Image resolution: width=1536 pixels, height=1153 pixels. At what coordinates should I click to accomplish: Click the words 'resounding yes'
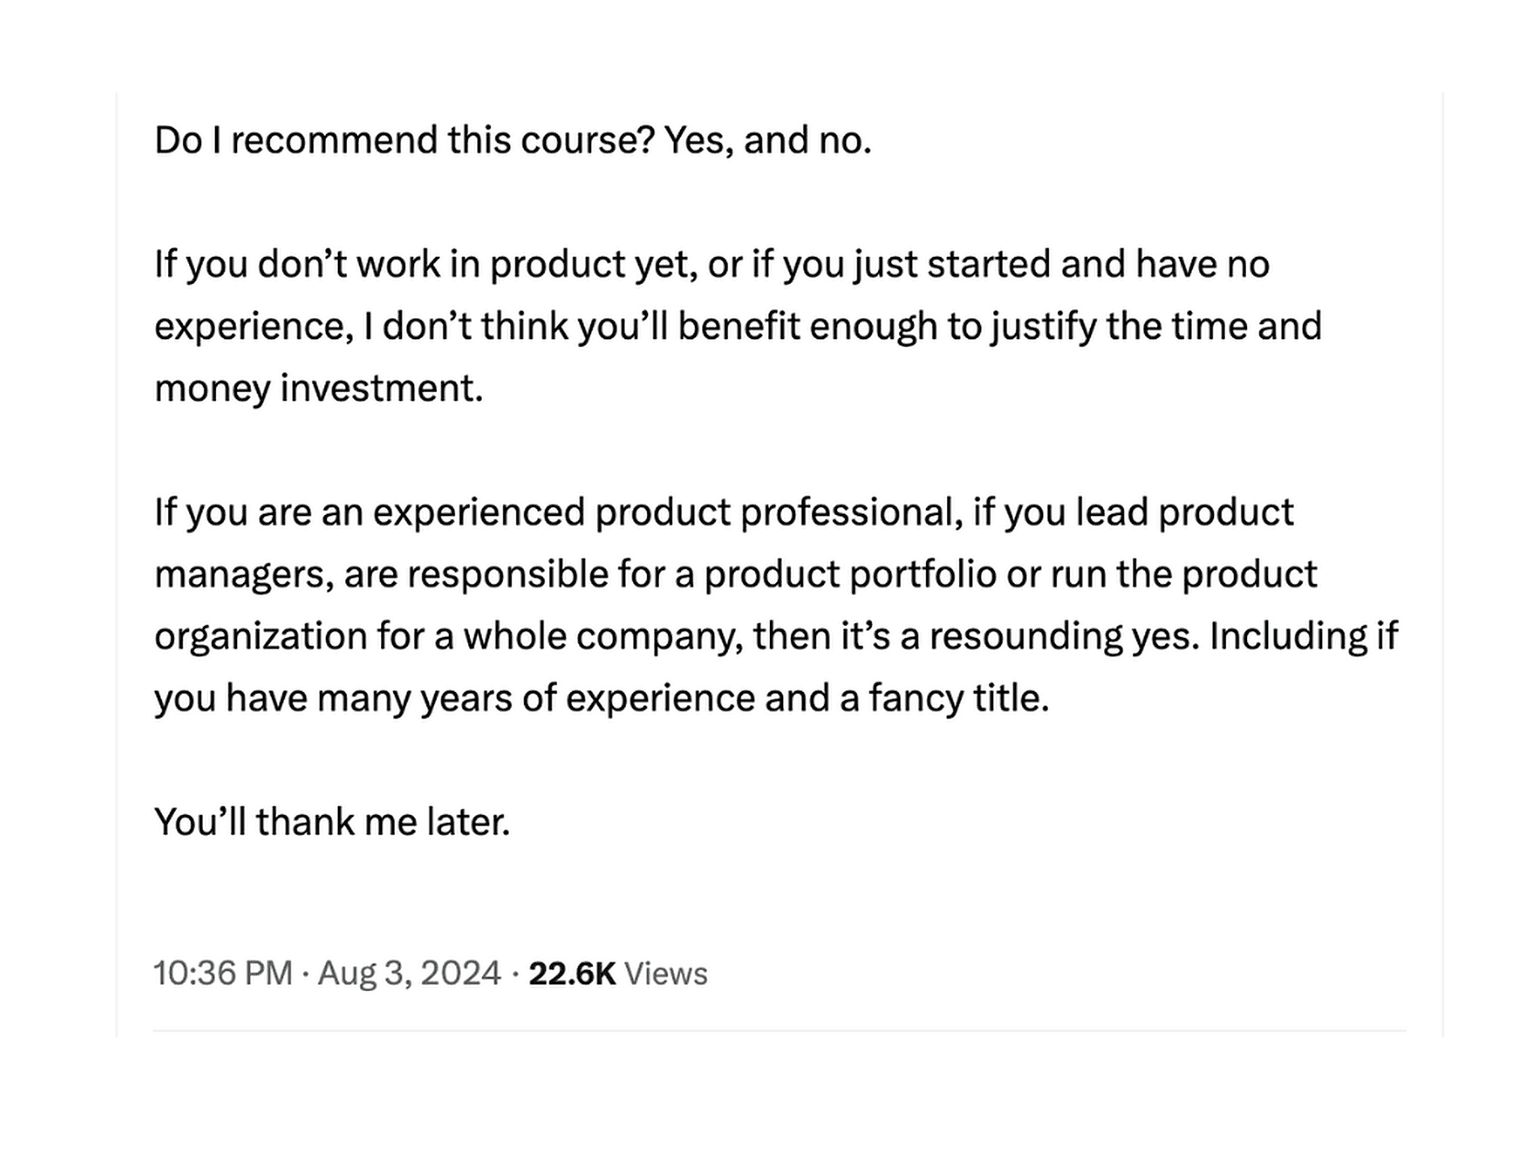click(x=1063, y=636)
